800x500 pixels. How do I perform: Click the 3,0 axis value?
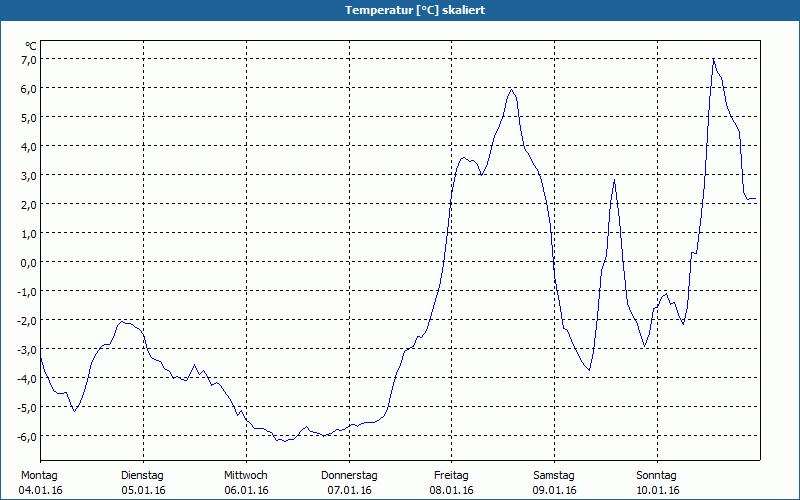[x=29, y=176]
